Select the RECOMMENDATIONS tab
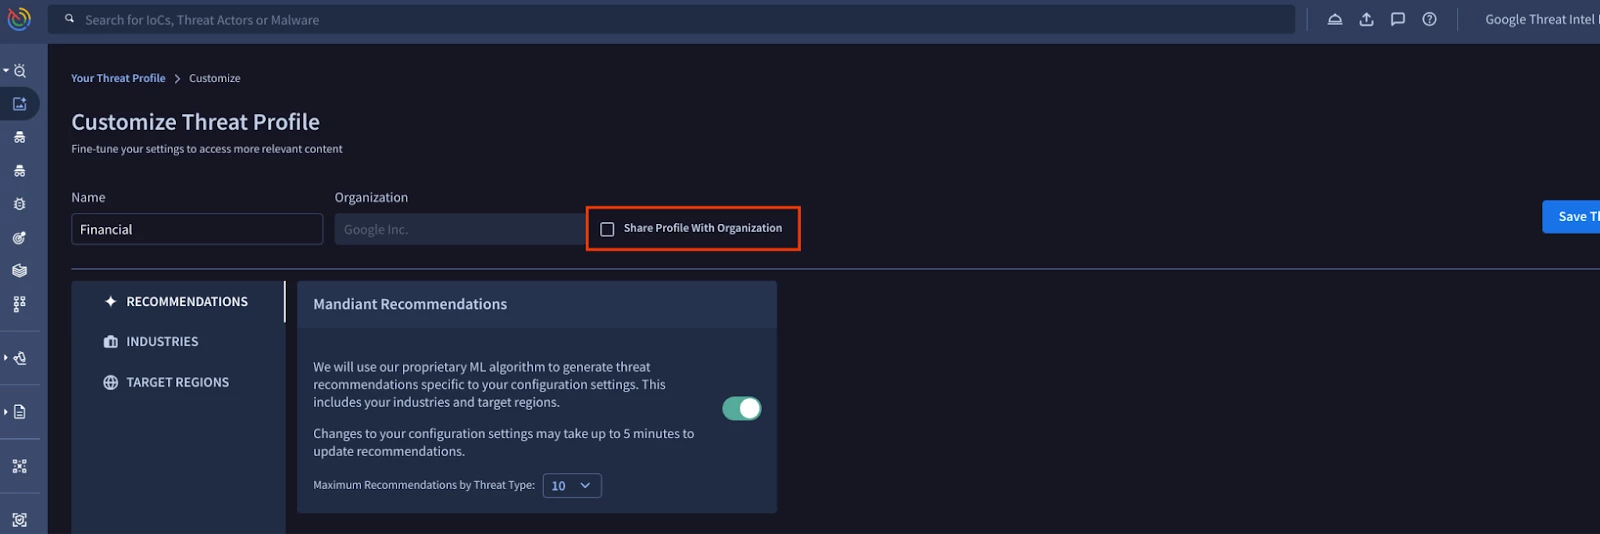The width and height of the screenshot is (1600, 534). tap(178, 301)
